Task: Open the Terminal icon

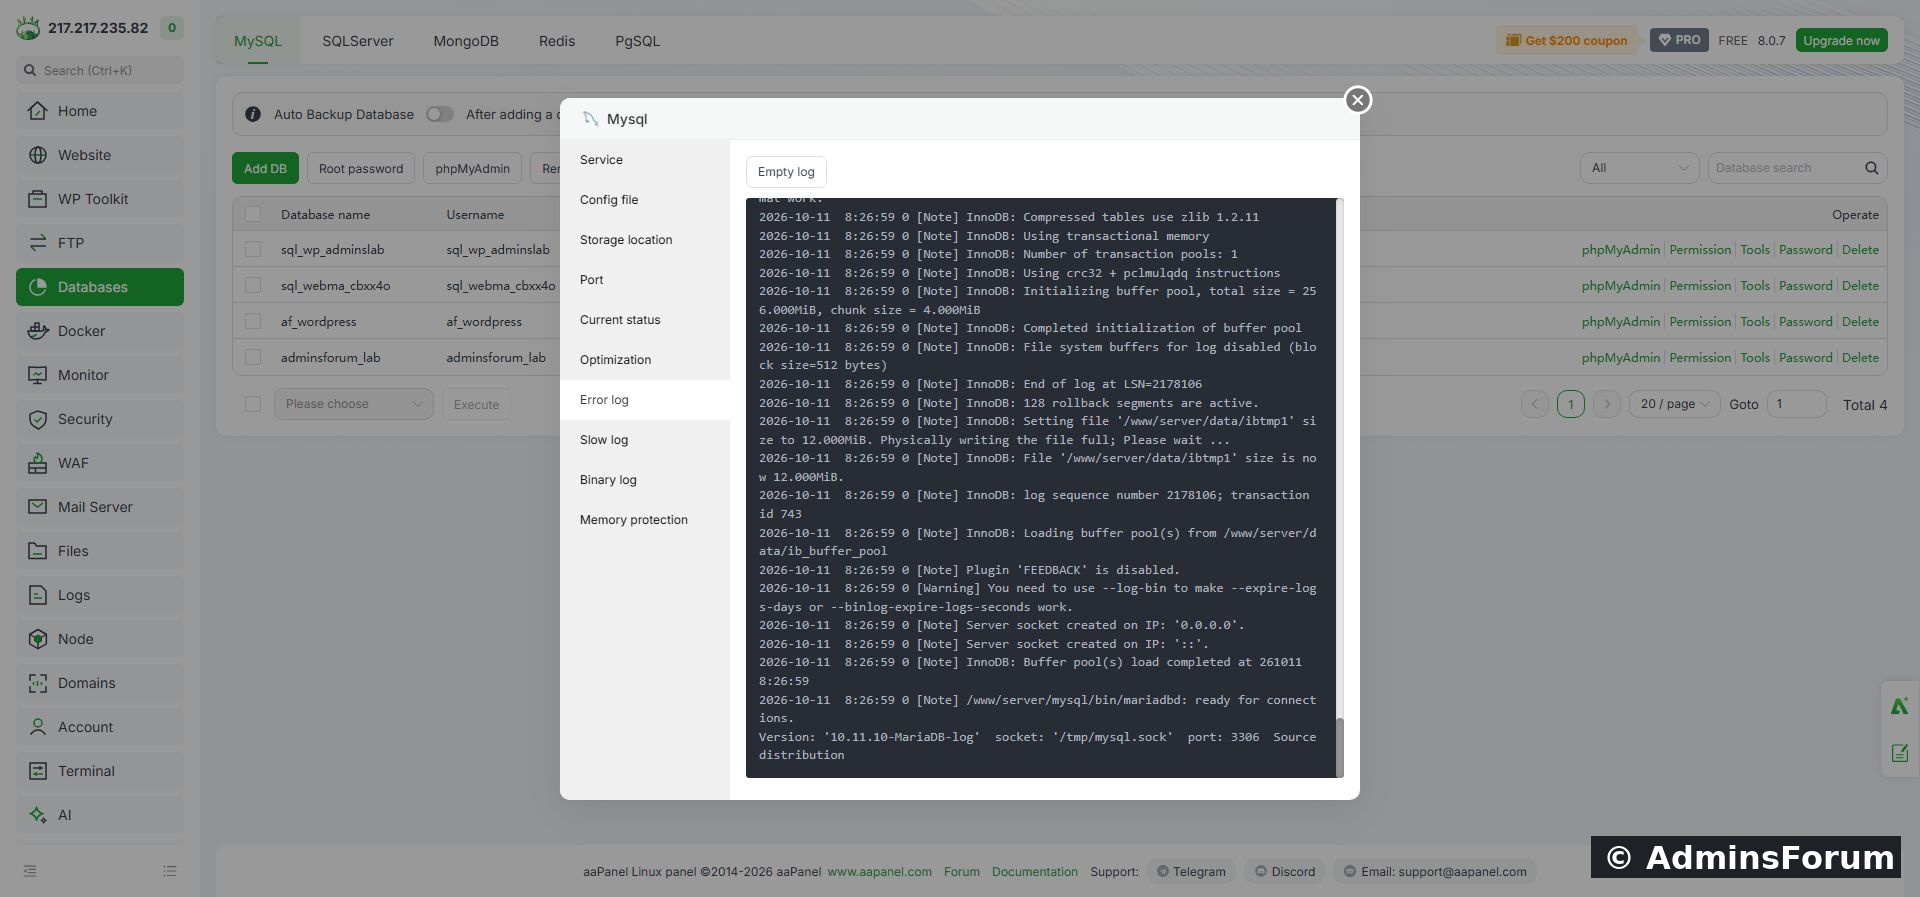Action: click(38, 771)
